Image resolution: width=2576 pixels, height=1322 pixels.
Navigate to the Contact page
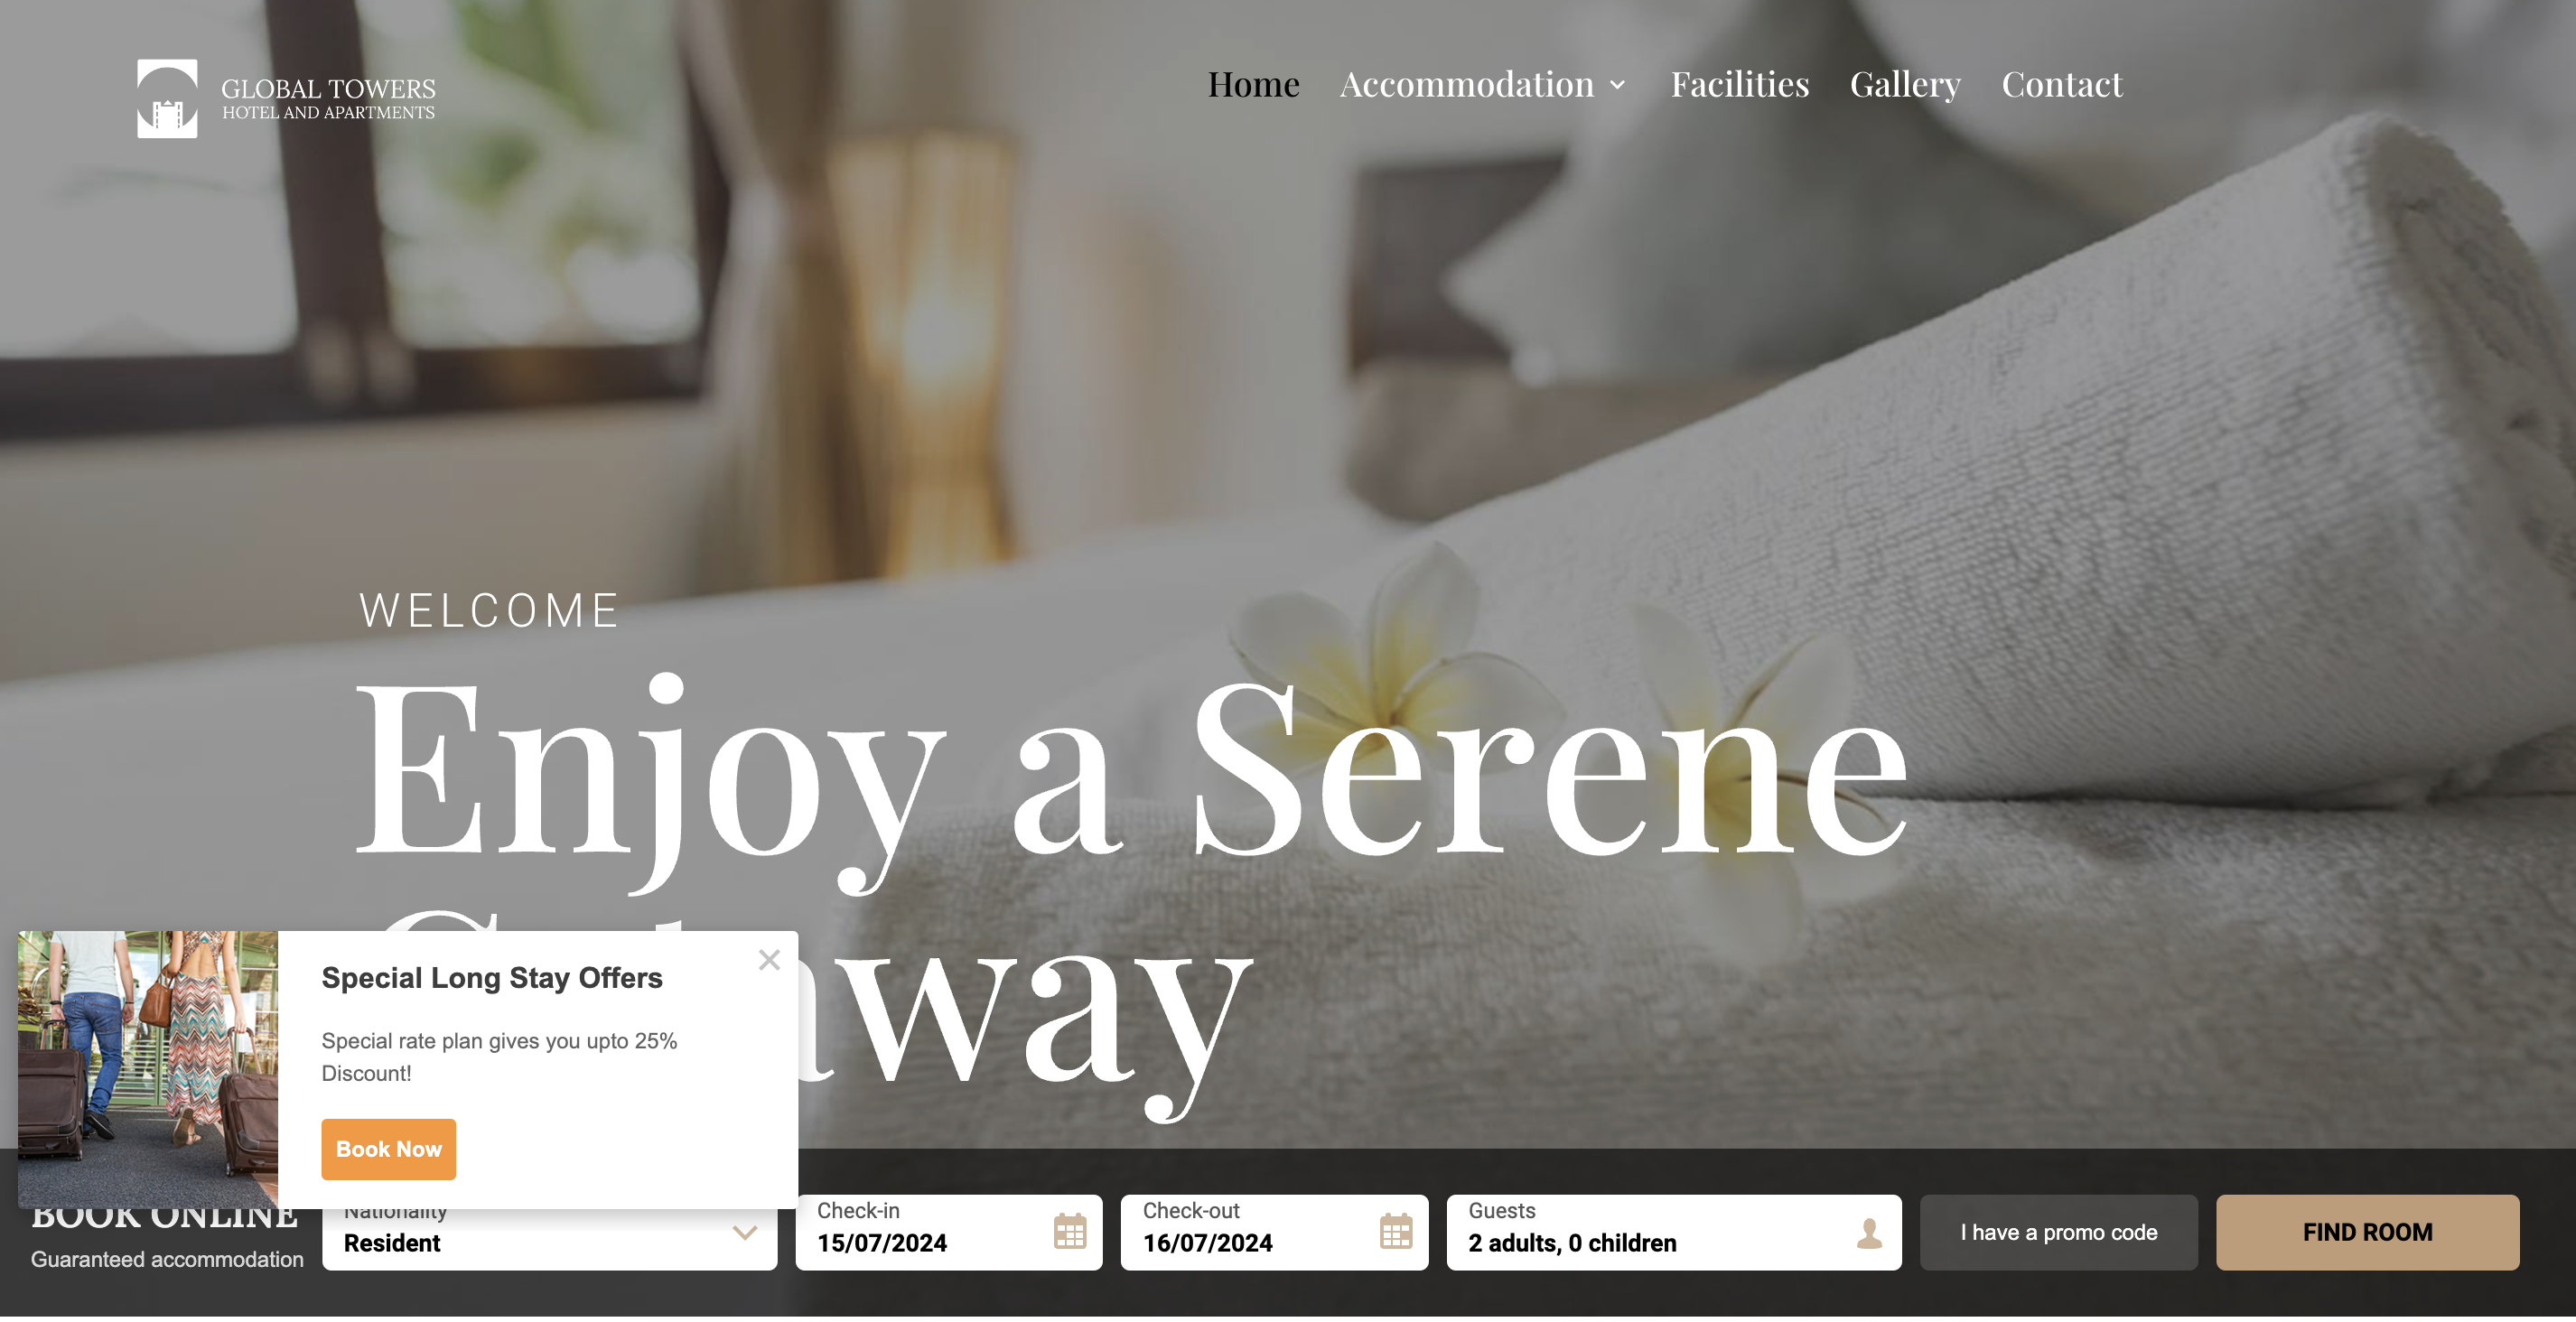[2061, 84]
